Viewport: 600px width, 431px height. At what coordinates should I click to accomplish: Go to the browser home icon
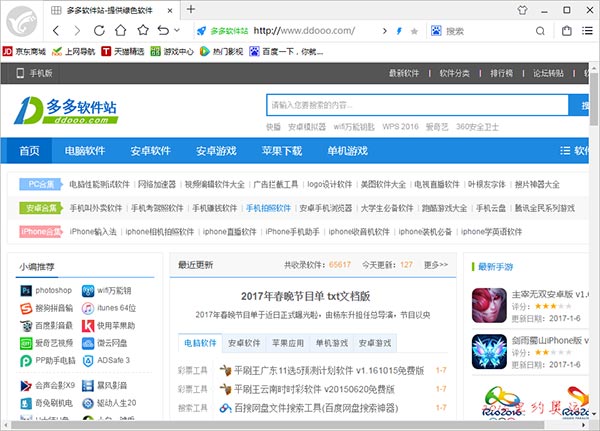point(121,30)
